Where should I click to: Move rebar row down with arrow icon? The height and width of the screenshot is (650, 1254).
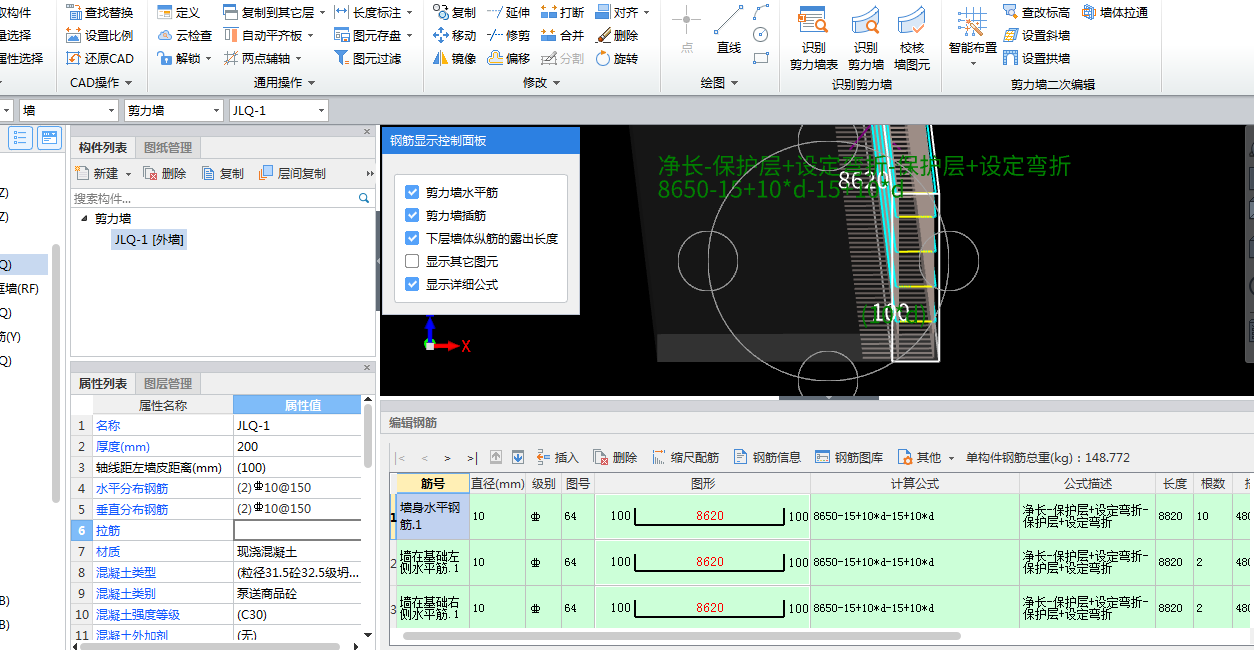(517, 457)
